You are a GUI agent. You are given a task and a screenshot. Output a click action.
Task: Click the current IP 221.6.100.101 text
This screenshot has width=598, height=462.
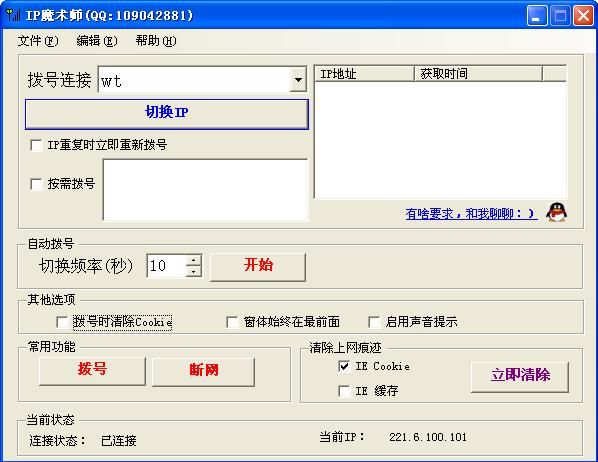point(428,437)
